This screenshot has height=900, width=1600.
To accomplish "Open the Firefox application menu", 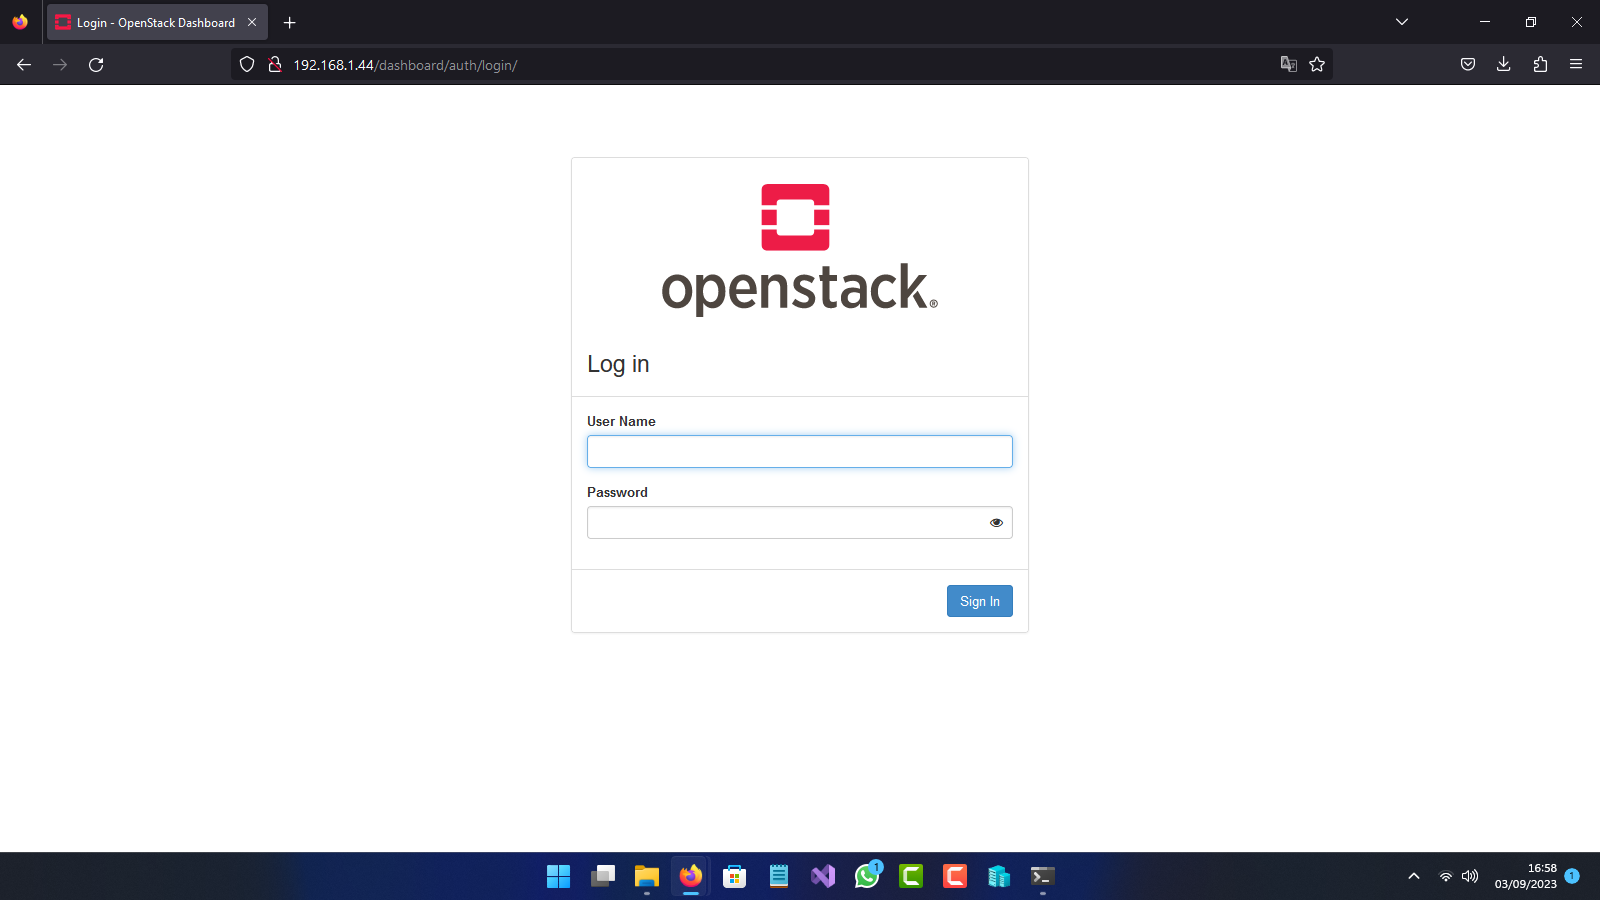I will (x=1576, y=65).
